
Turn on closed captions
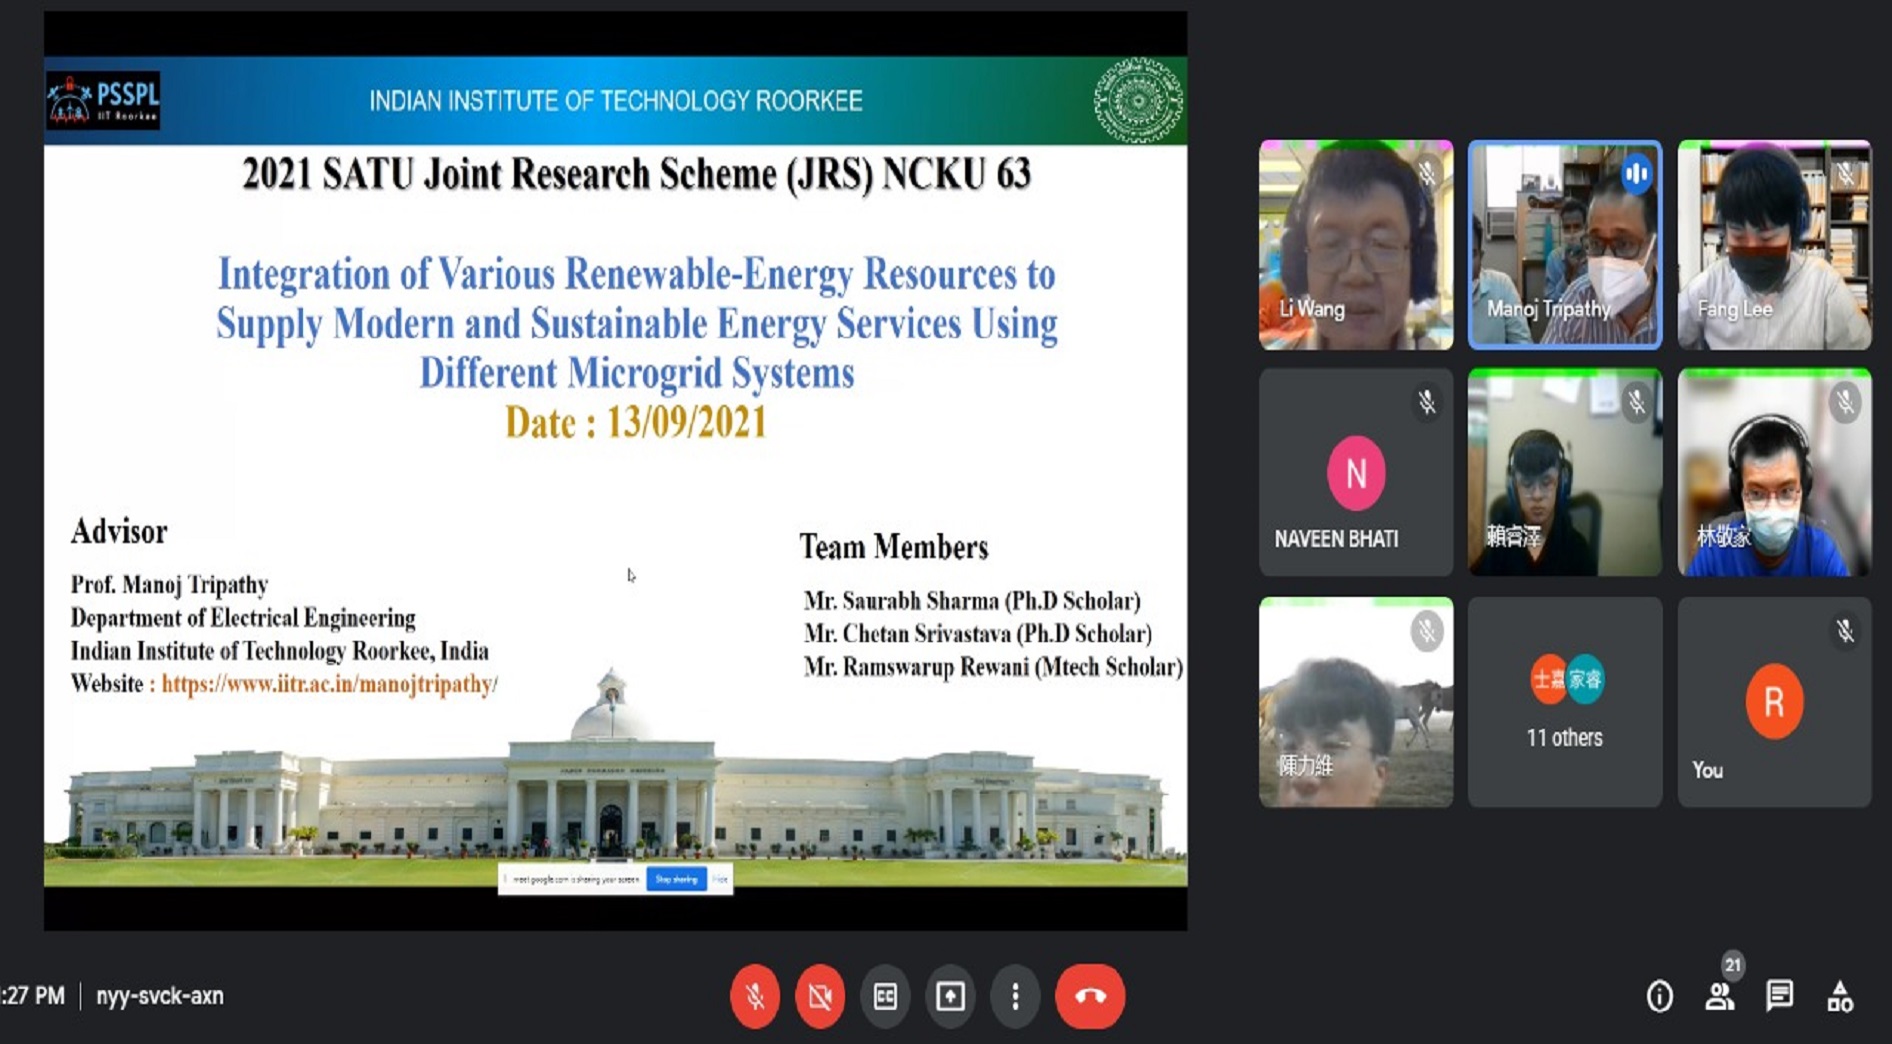click(885, 996)
